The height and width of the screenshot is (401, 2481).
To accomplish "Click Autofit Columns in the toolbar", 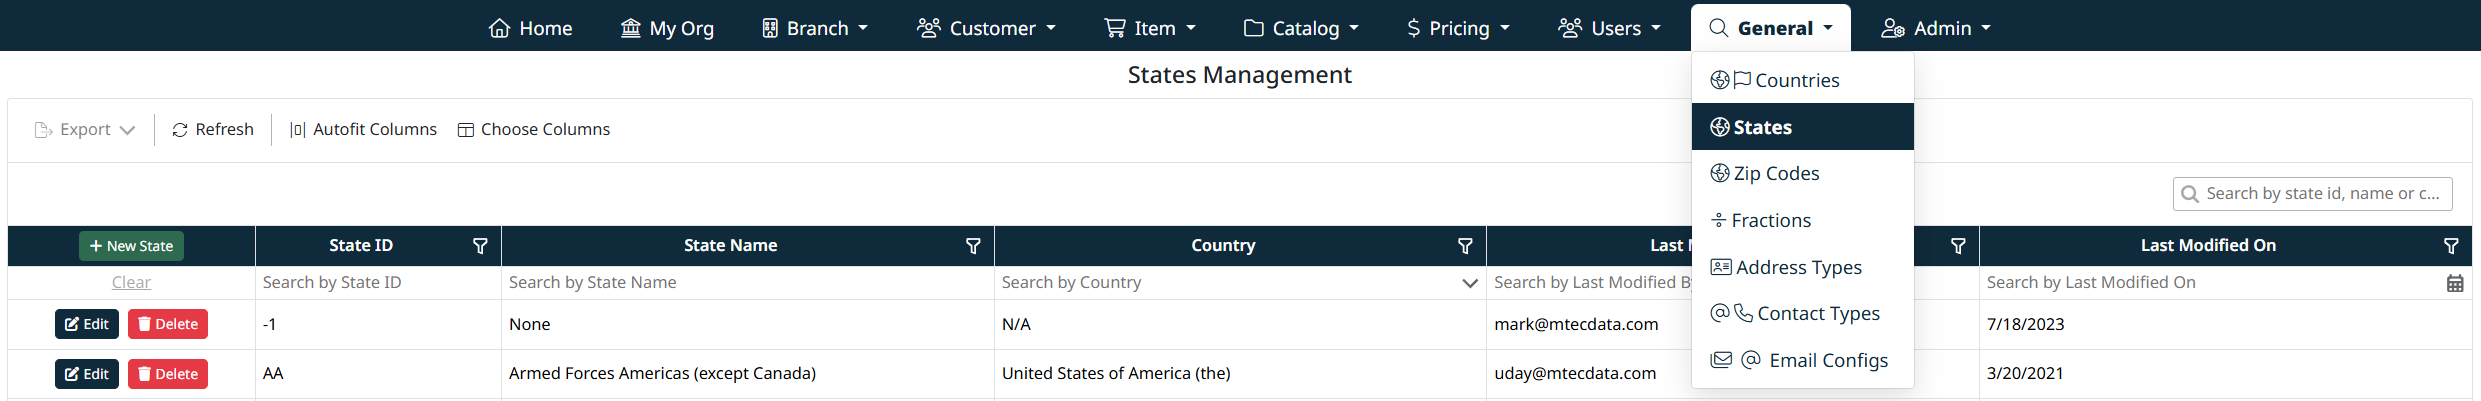I will (363, 130).
